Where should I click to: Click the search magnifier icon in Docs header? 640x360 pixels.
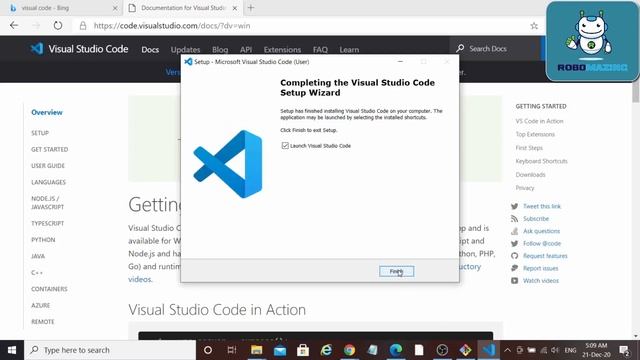coord(460,49)
